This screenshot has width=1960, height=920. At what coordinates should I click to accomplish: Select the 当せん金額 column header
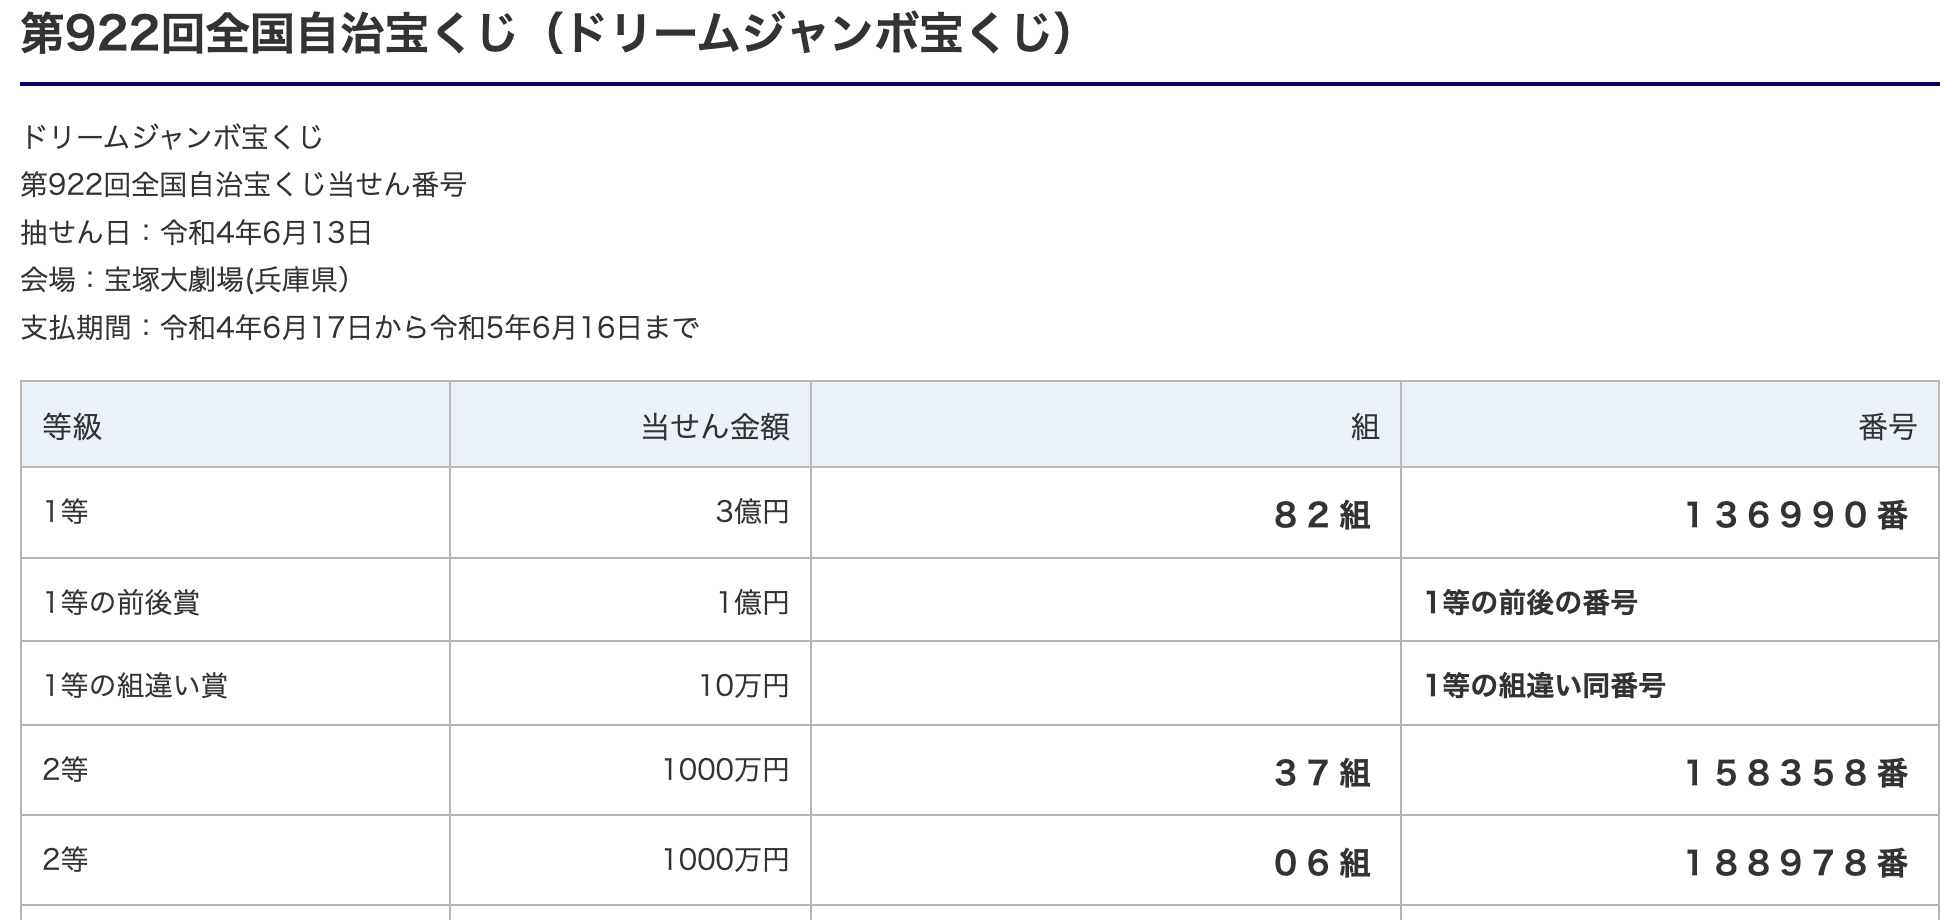[x=715, y=427]
